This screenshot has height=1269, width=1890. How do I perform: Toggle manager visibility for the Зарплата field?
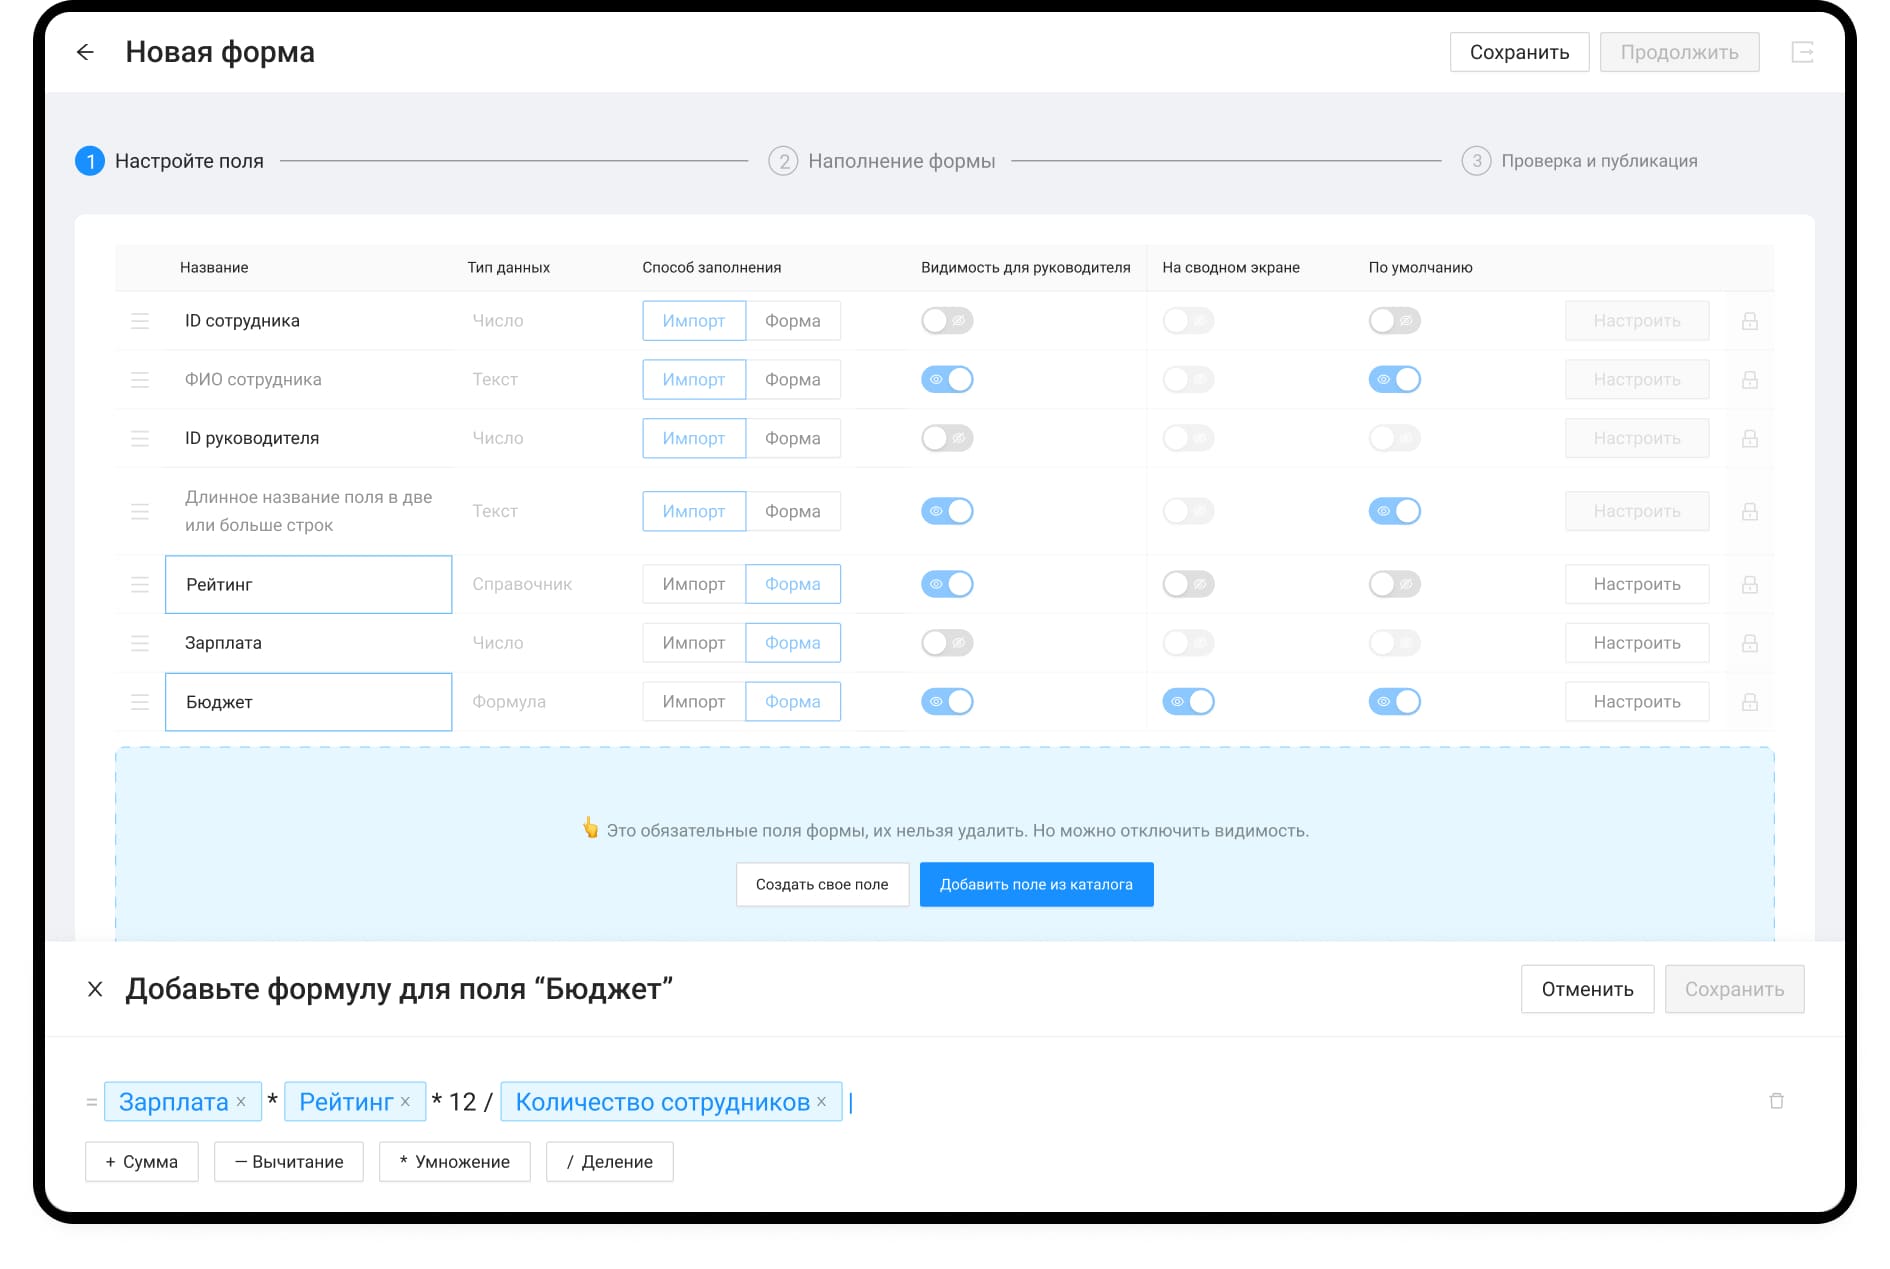[947, 643]
